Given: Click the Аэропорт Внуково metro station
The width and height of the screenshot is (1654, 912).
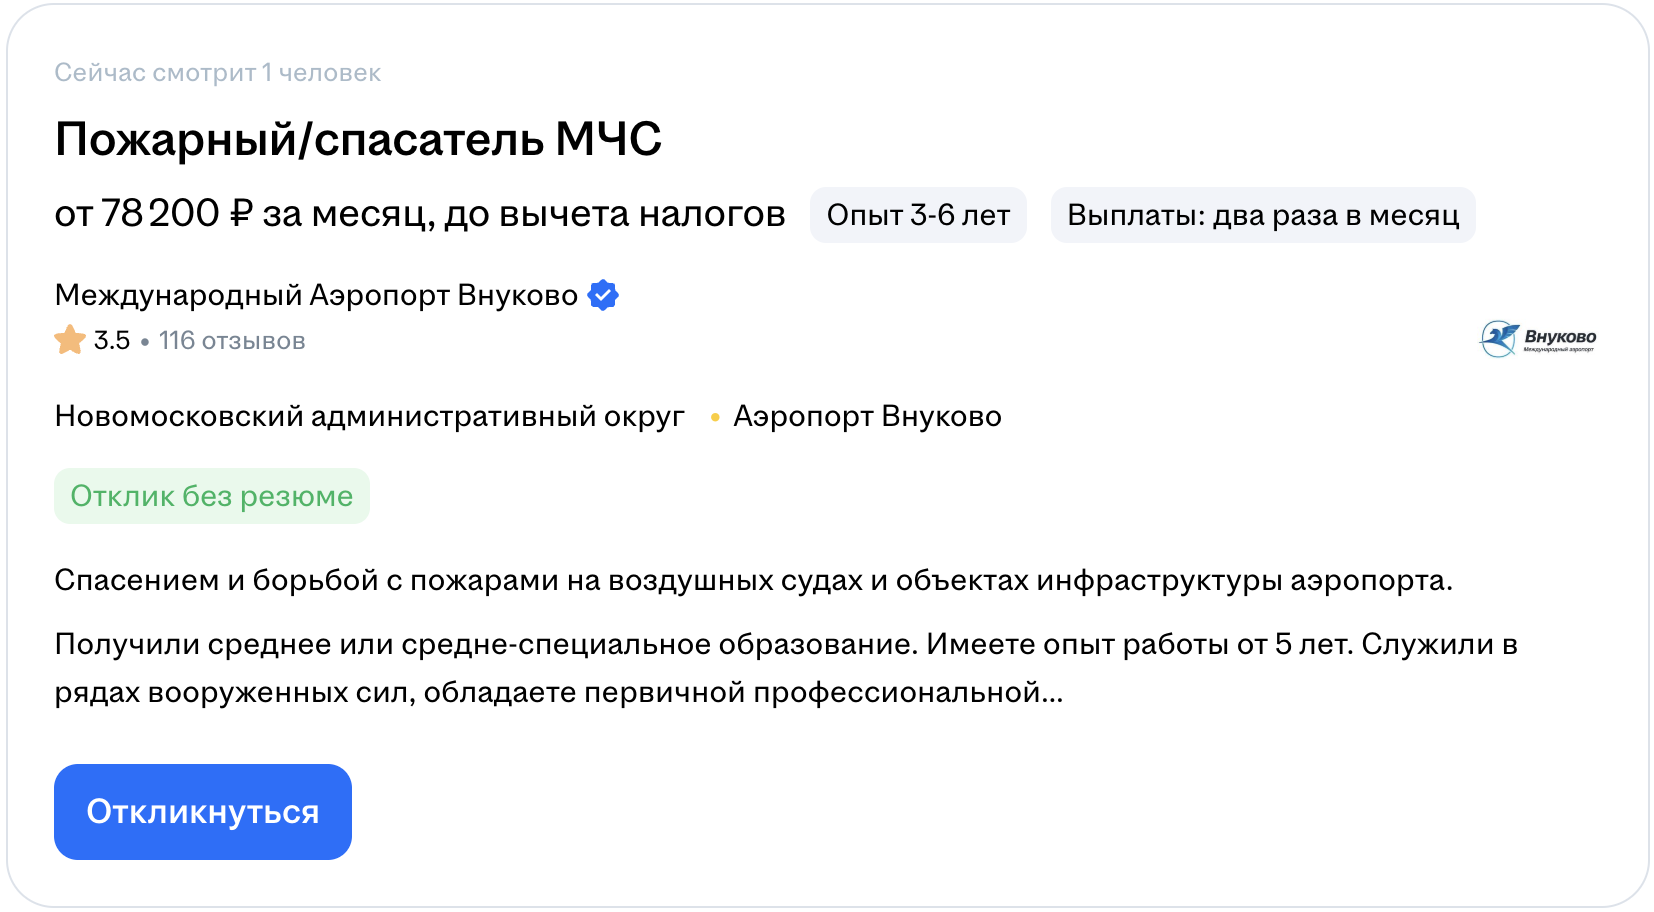Looking at the screenshot, I should (x=867, y=416).
